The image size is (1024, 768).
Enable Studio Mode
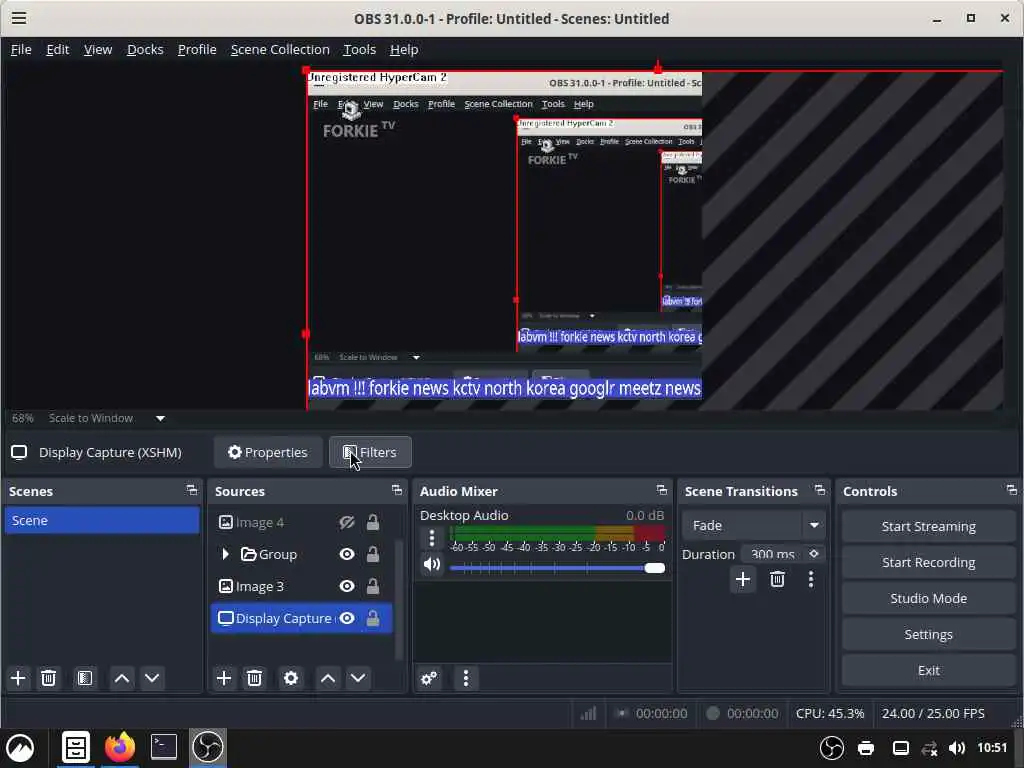tap(928, 598)
